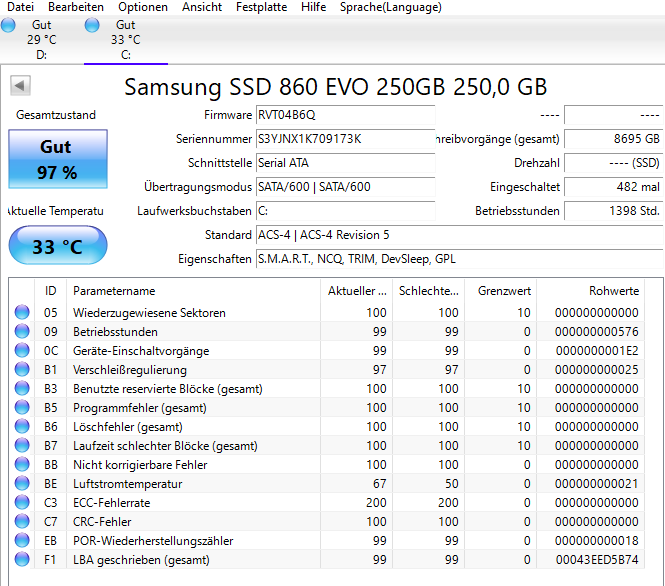This screenshot has width=665, height=586.
Task: Click the ID column header
Action: click(50, 291)
